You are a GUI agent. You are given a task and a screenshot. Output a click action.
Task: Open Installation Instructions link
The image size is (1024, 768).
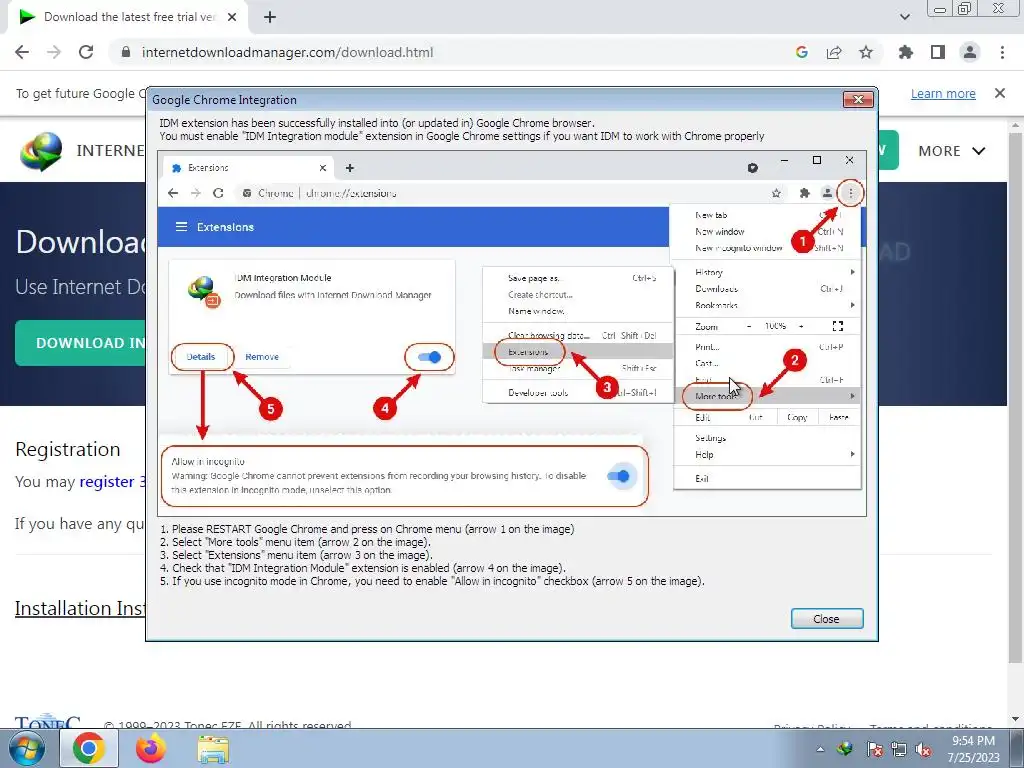point(80,608)
